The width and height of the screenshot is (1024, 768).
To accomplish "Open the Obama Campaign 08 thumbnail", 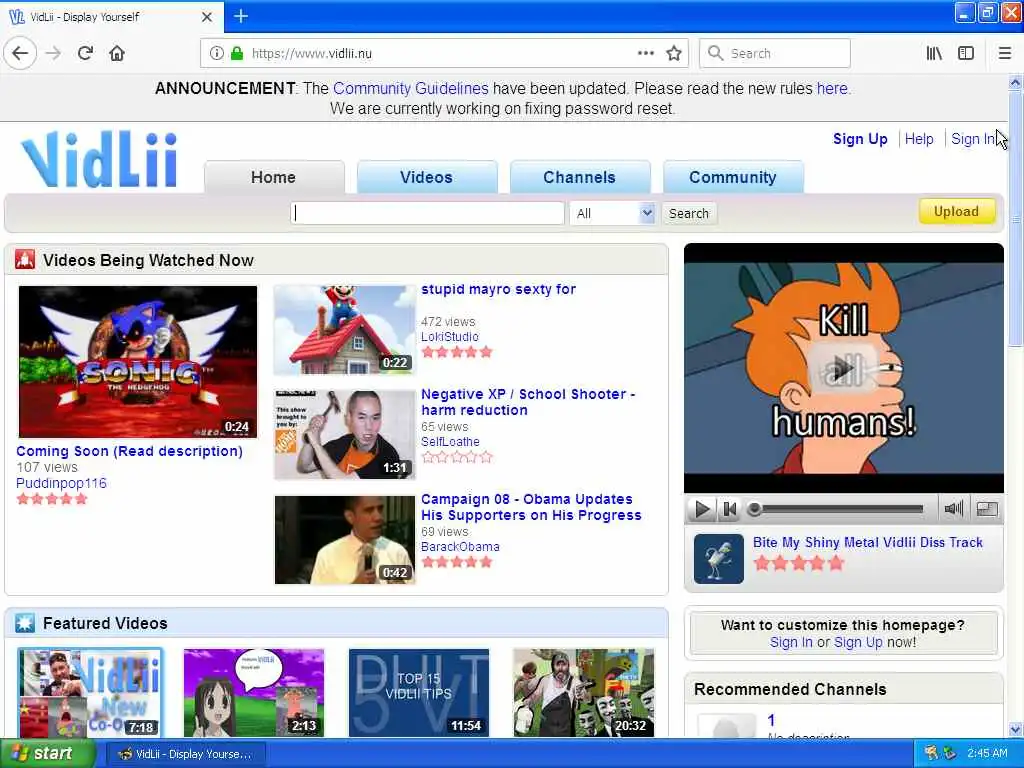I will pyautogui.click(x=345, y=540).
